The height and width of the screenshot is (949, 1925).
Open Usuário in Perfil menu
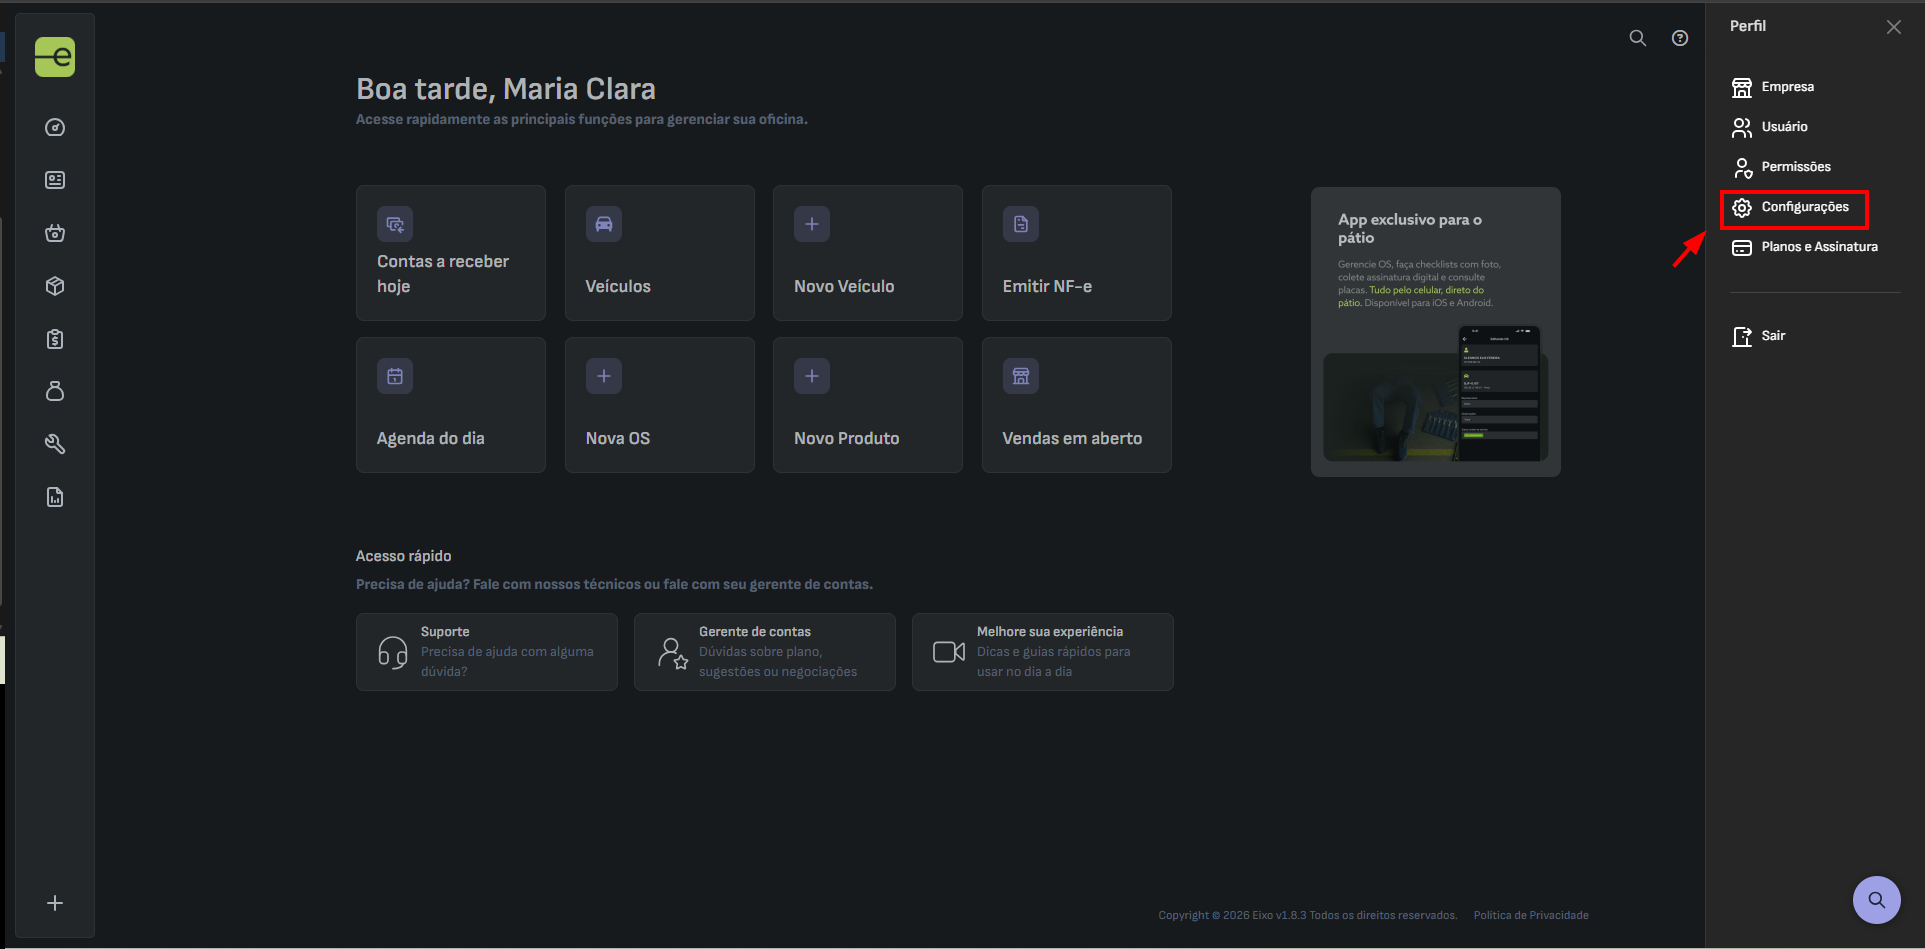pos(1770,127)
